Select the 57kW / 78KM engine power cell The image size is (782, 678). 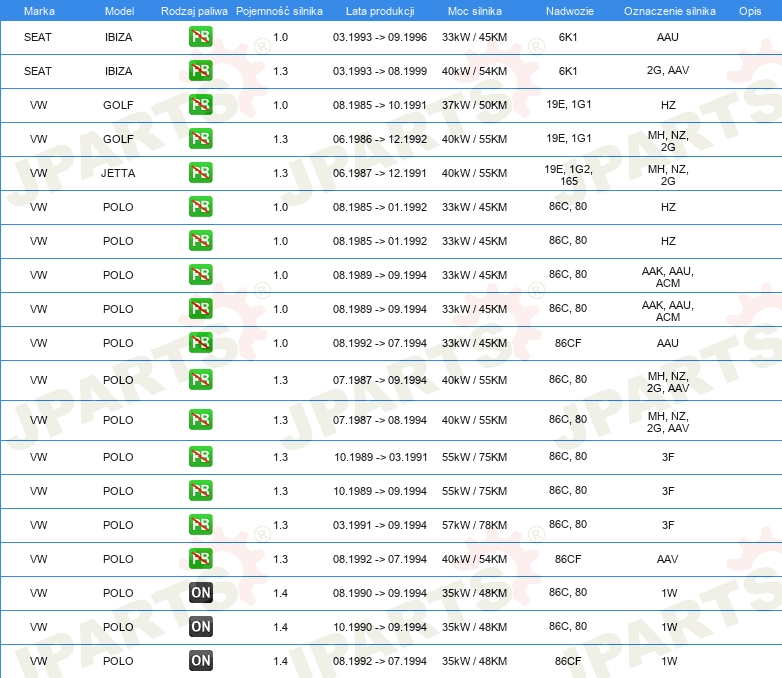[x=474, y=525]
